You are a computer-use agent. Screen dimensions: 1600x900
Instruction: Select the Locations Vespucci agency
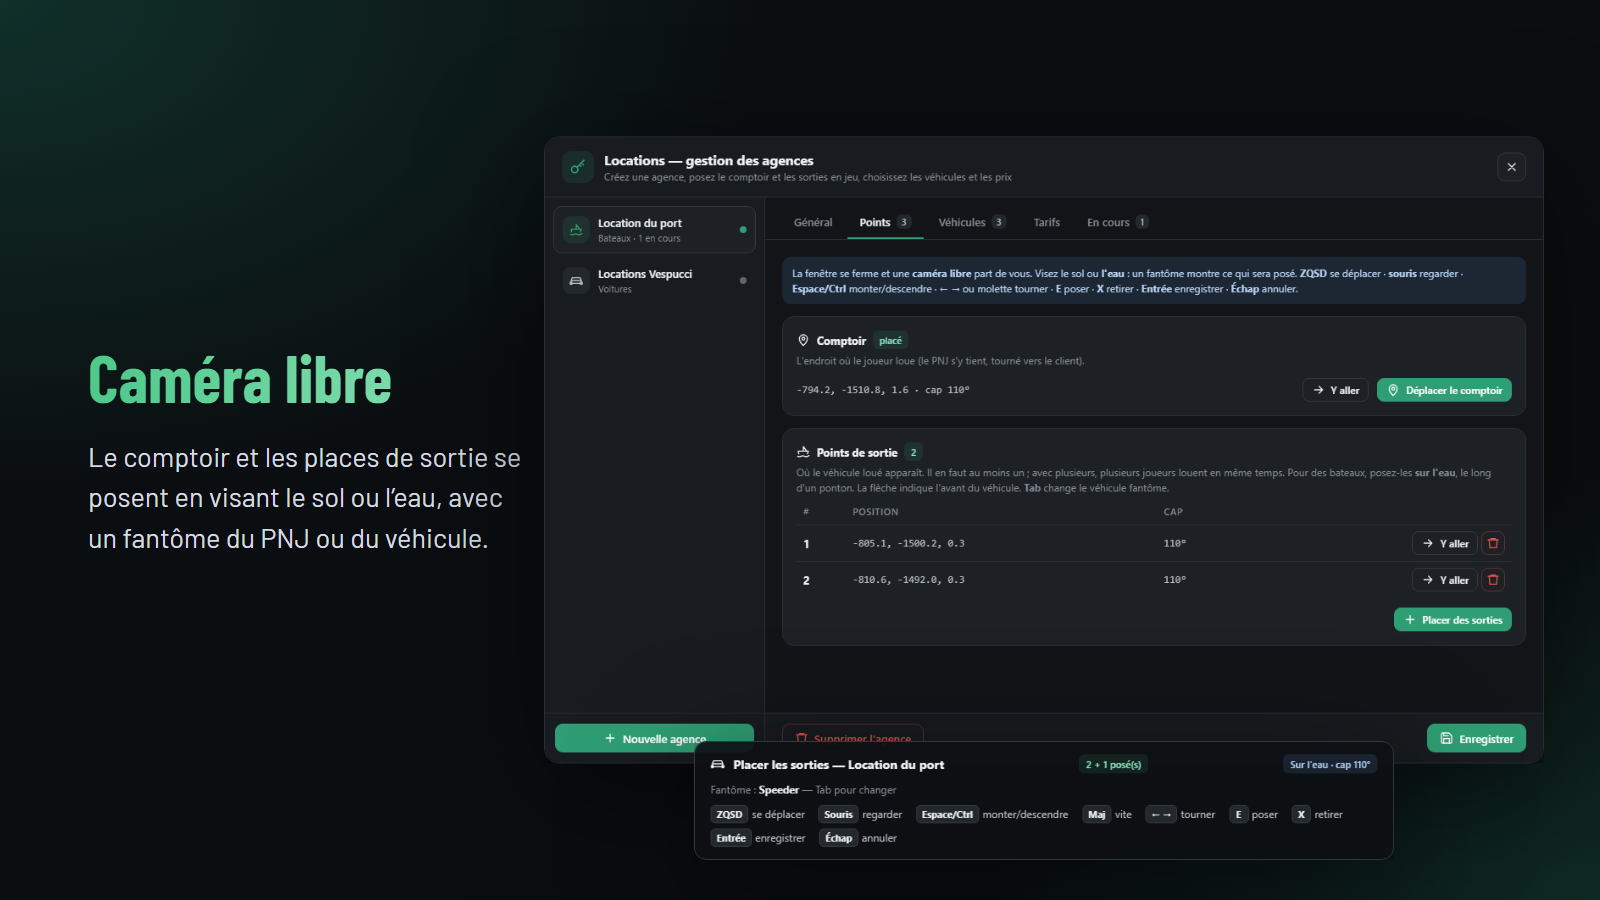point(655,281)
